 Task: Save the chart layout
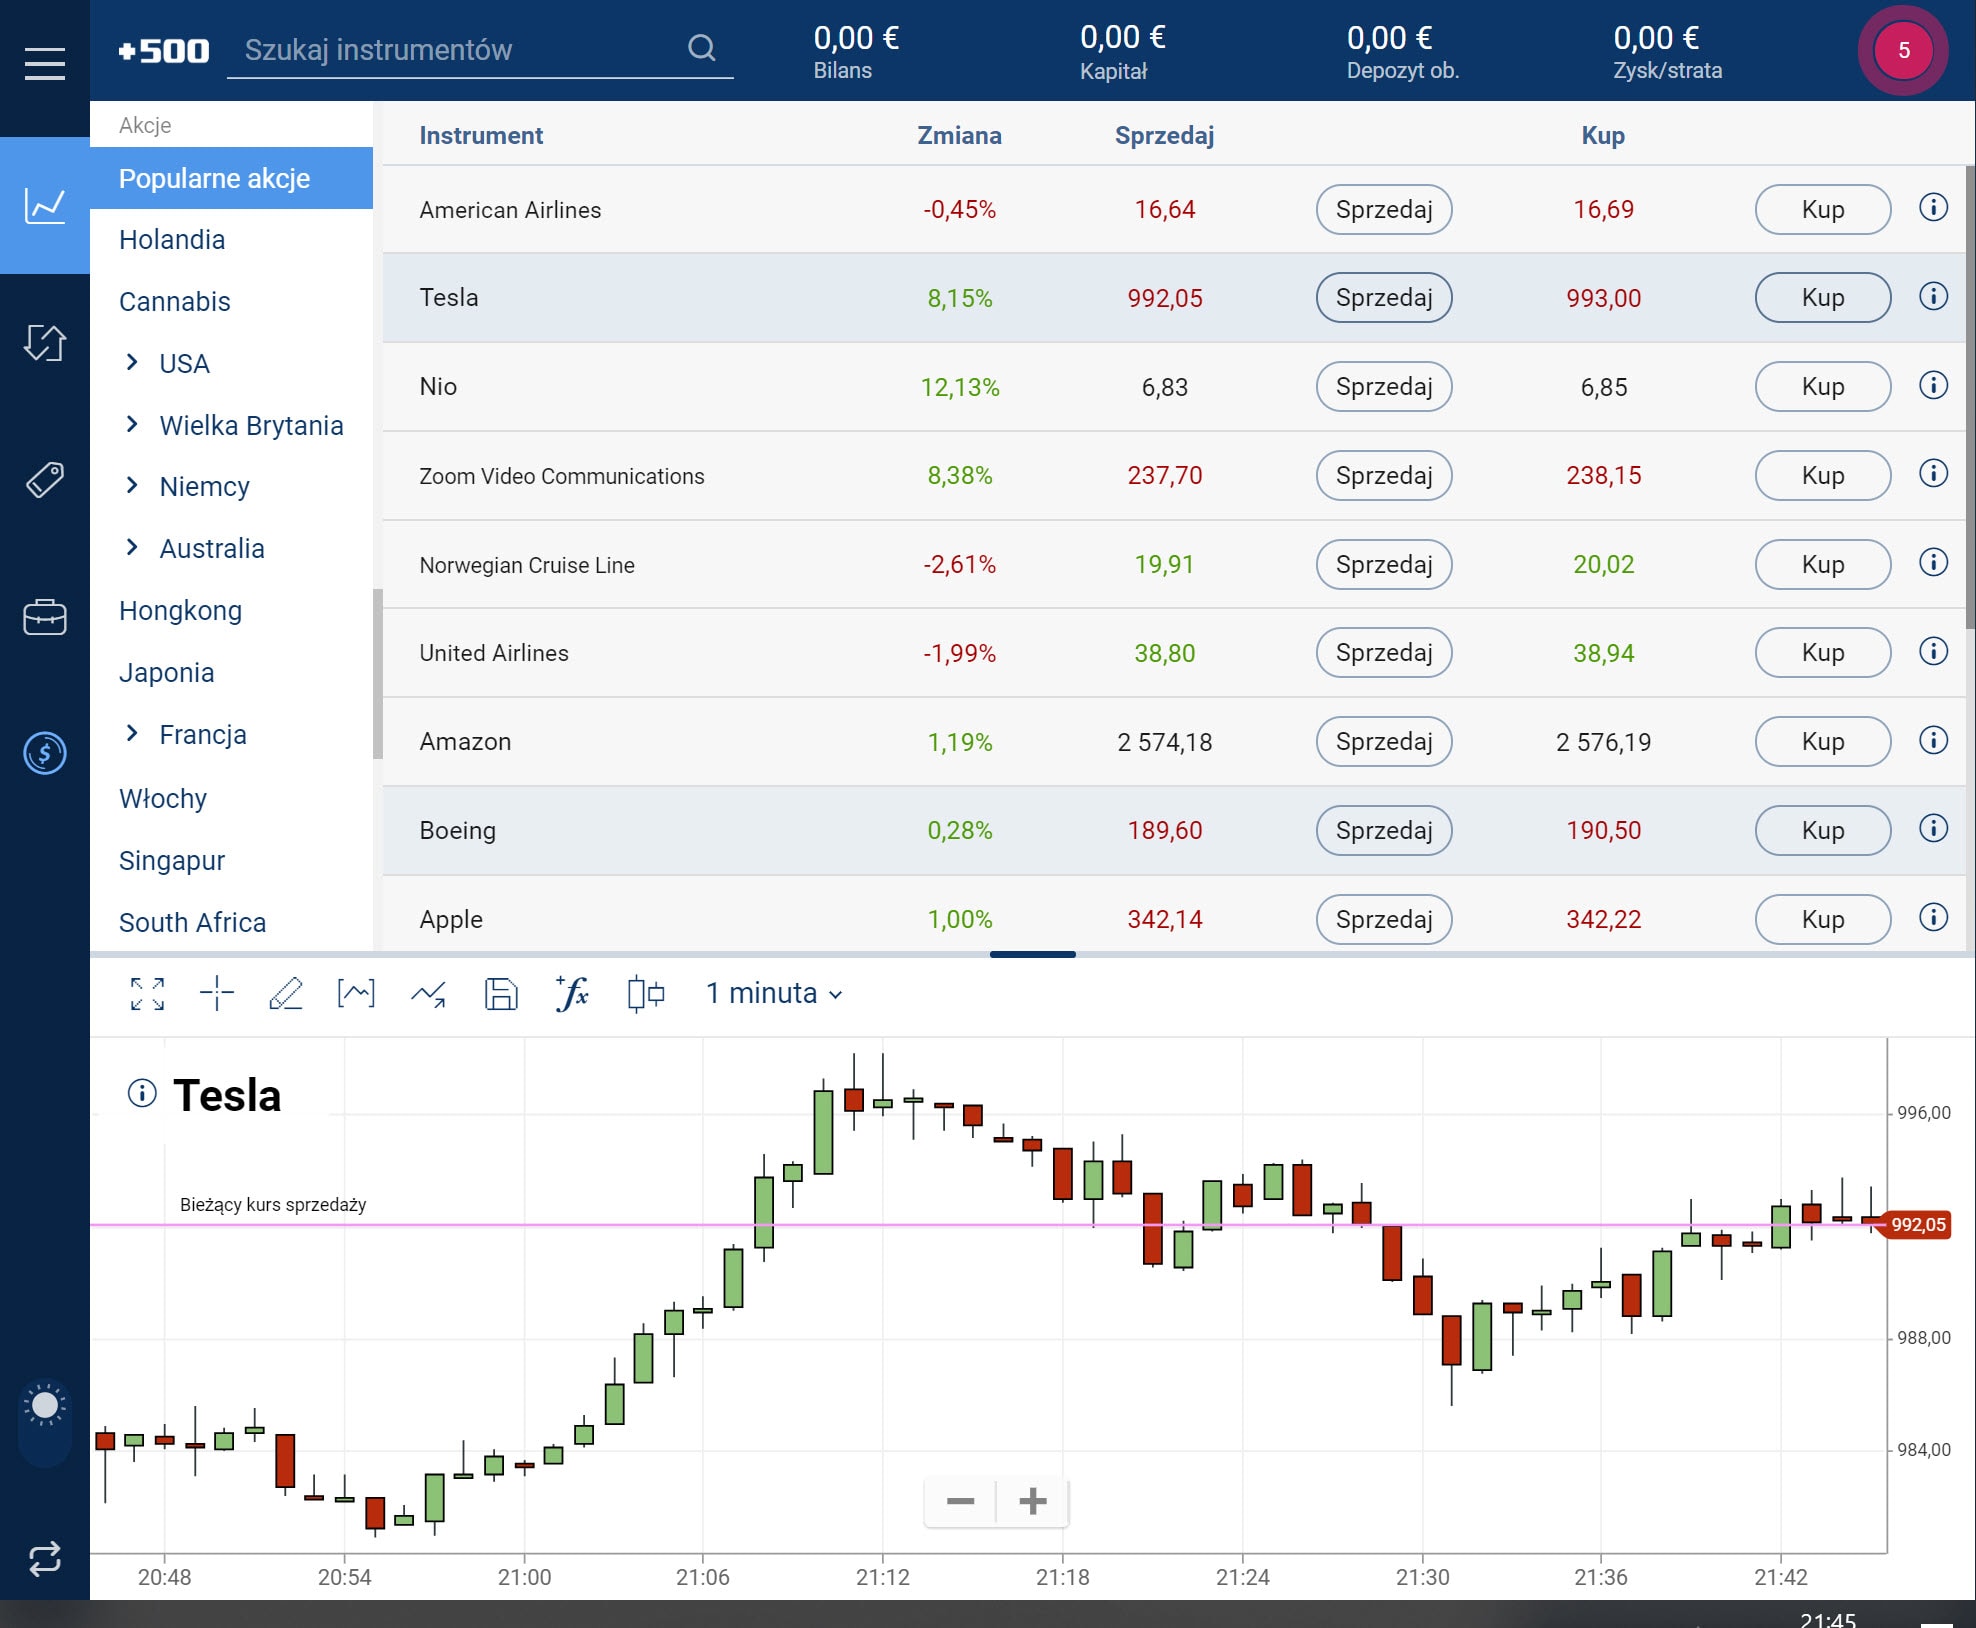(501, 994)
